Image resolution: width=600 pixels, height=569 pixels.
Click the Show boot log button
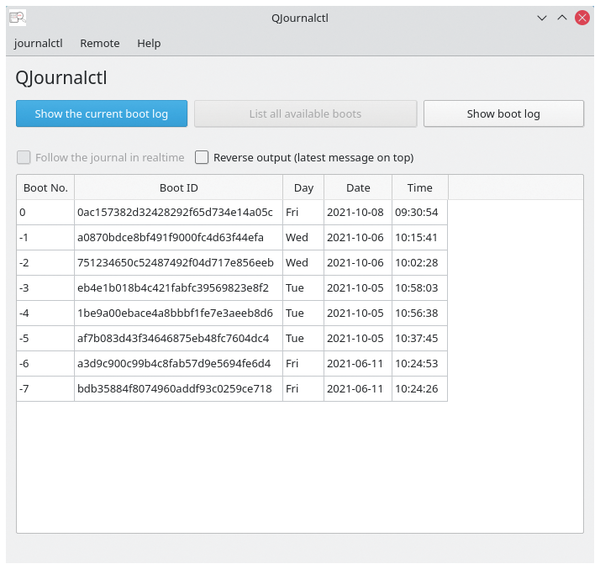(x=504, y=114)
